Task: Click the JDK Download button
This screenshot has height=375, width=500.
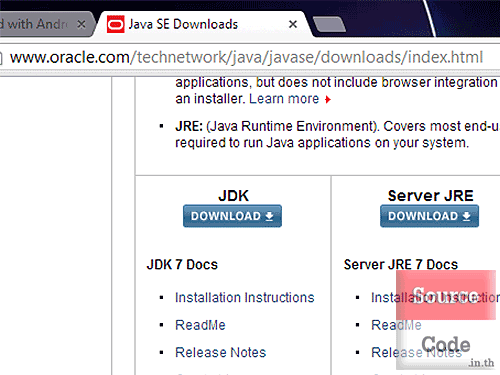Action: [232, 216]
